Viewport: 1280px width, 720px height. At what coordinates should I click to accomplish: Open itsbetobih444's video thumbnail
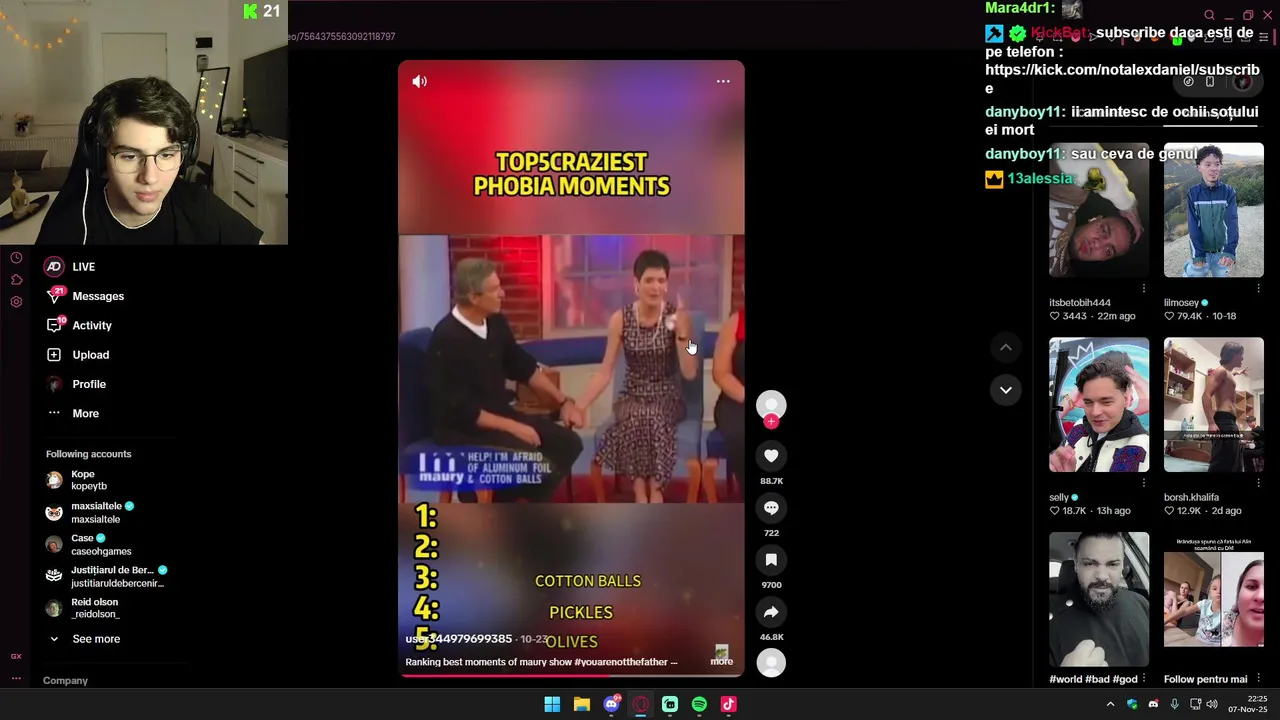click(1099, 210)
